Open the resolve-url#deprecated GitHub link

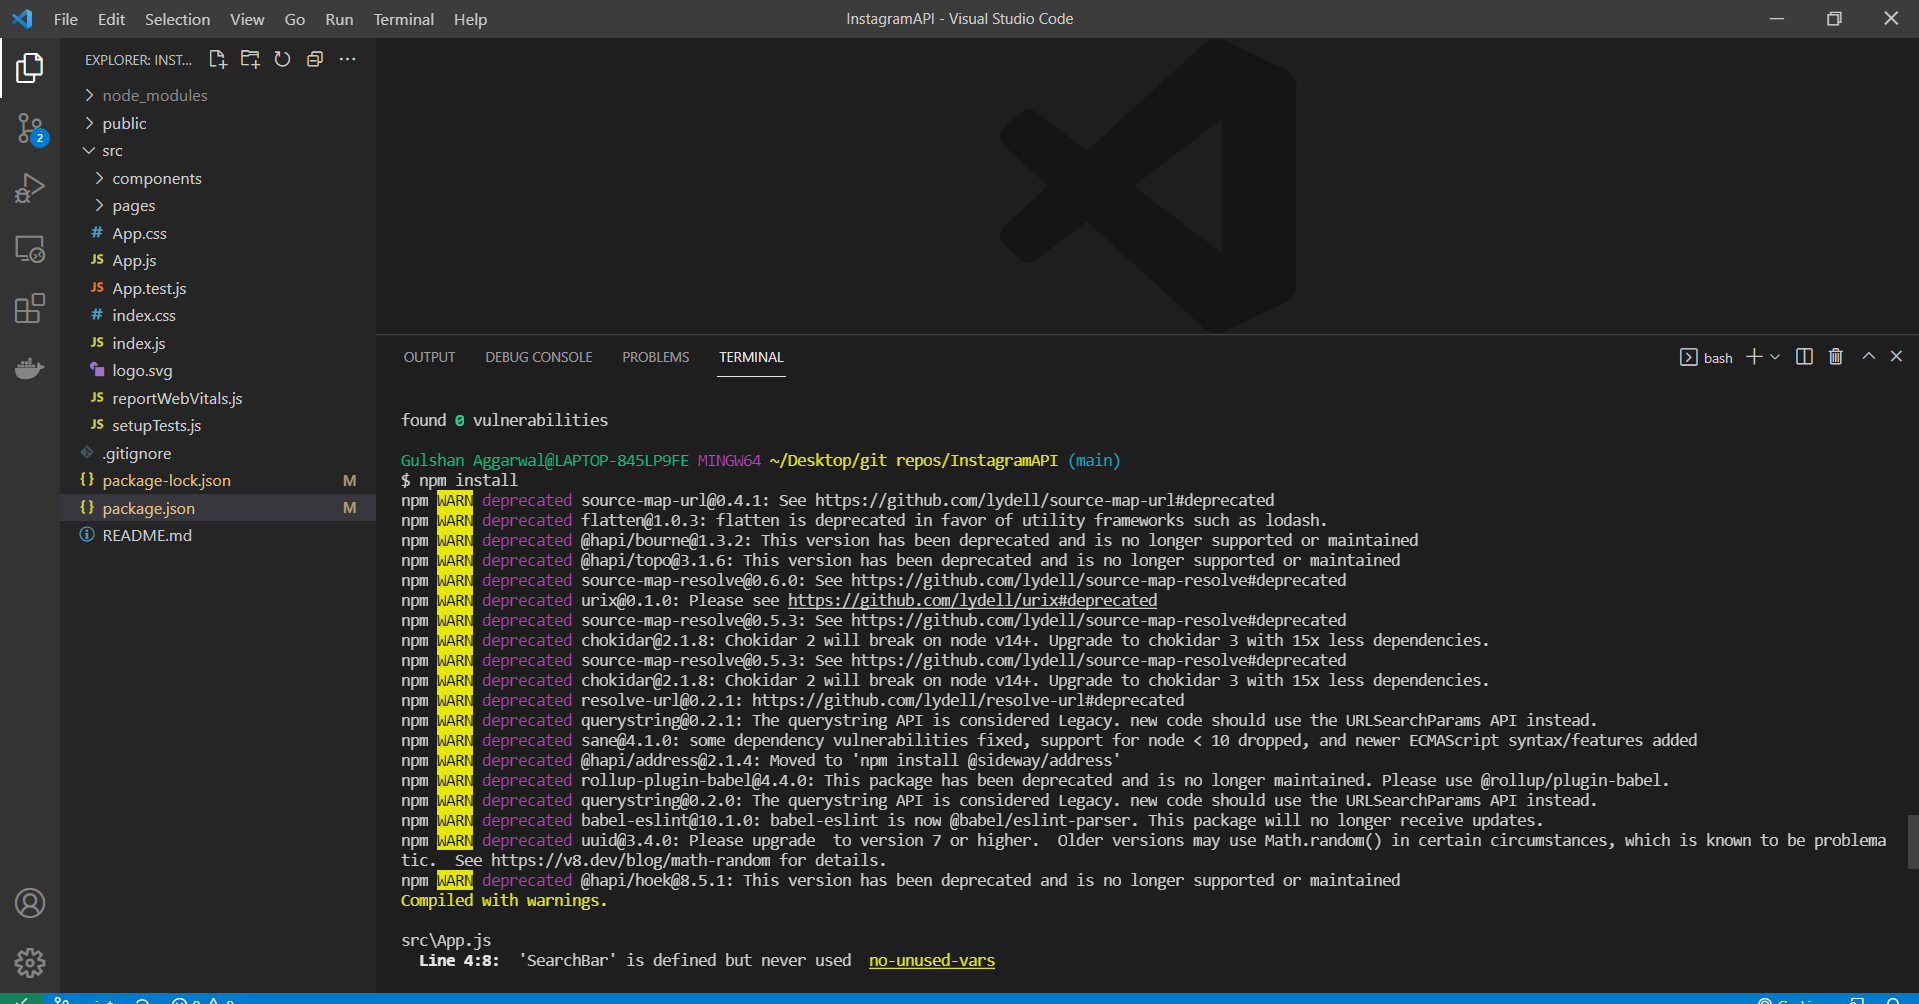968,700
